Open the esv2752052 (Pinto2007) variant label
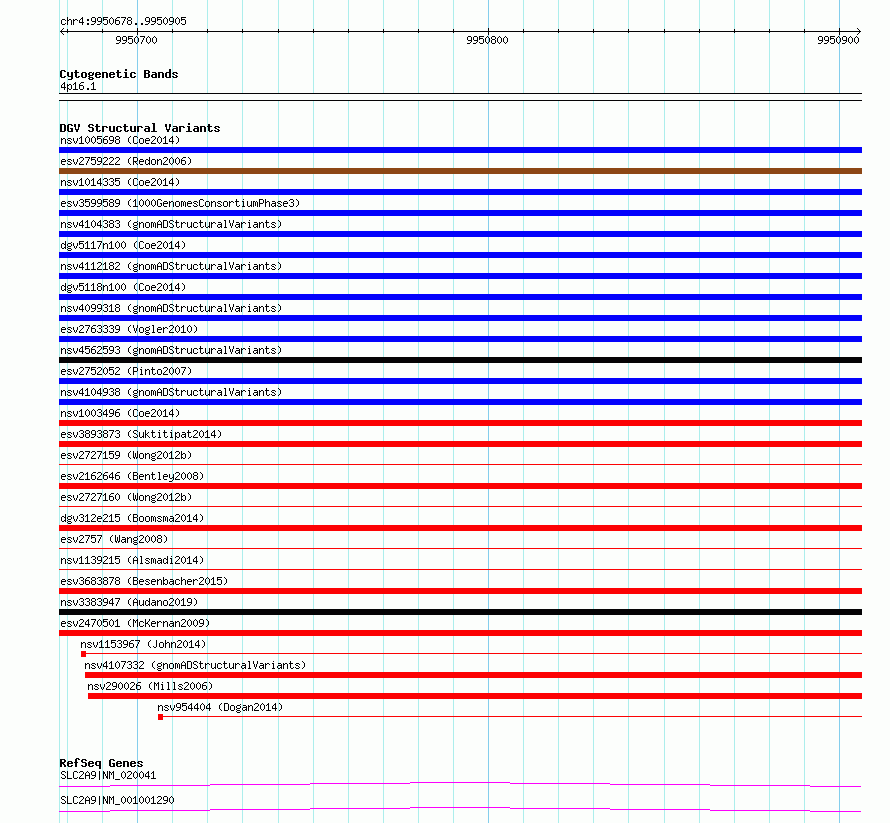This screenshot has width=890, height=823. click(126, 371)
